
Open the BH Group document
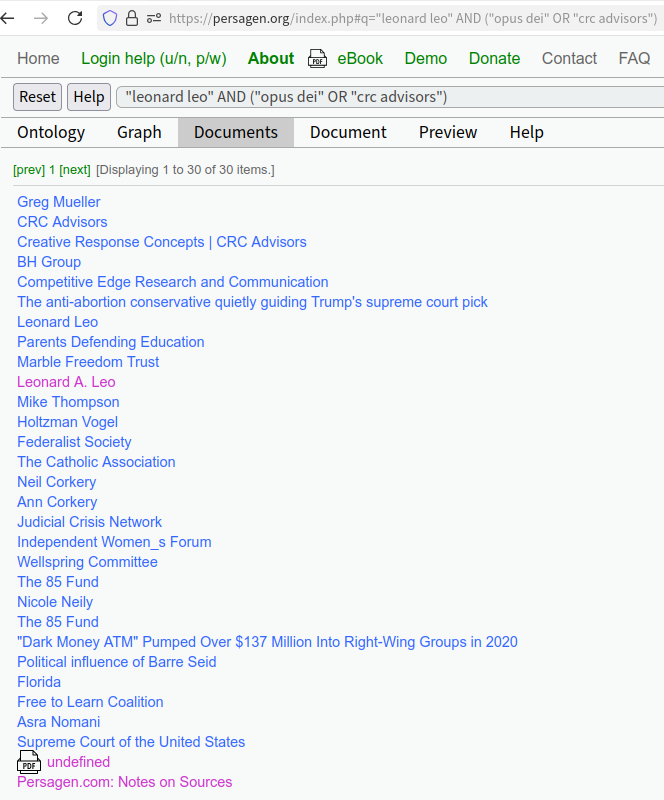[49, 262]
